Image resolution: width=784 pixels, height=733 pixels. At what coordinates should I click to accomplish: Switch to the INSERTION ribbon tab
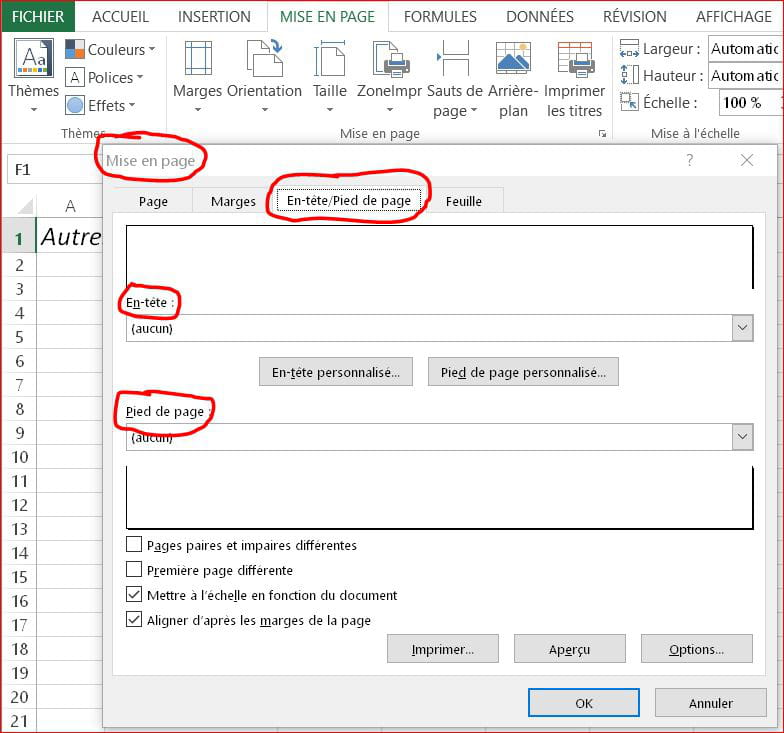point(214,16)
